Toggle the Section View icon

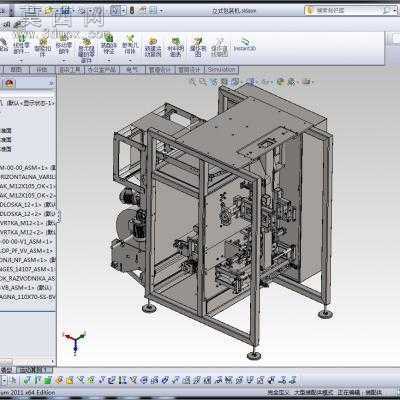(x=225, y=81)
